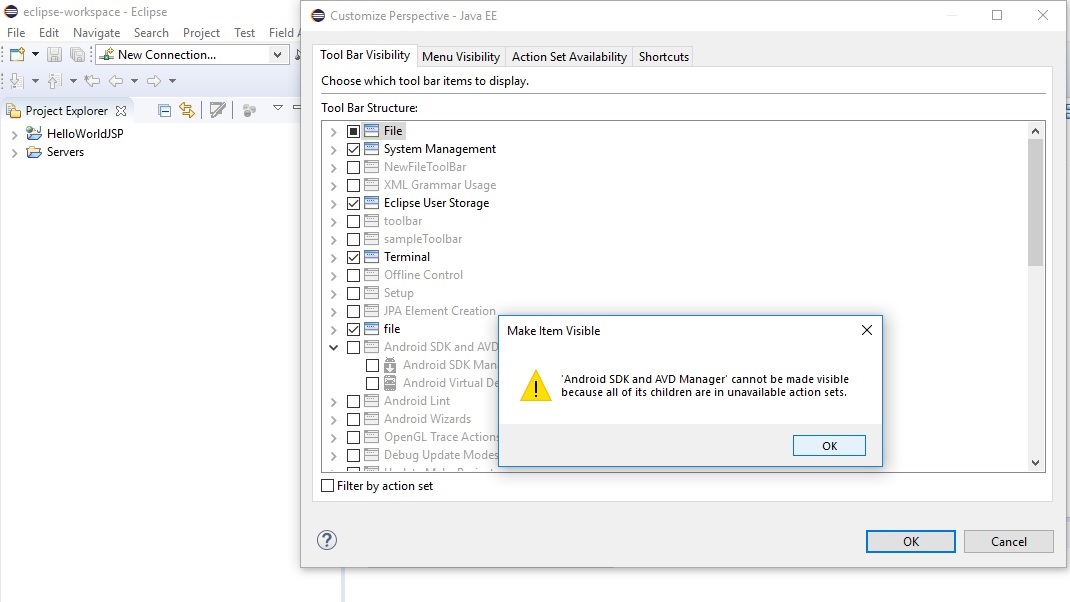This screenshot has width=1070, height=602.
Task: Click the Back navigation arrow icon
Action: (117, 81)
